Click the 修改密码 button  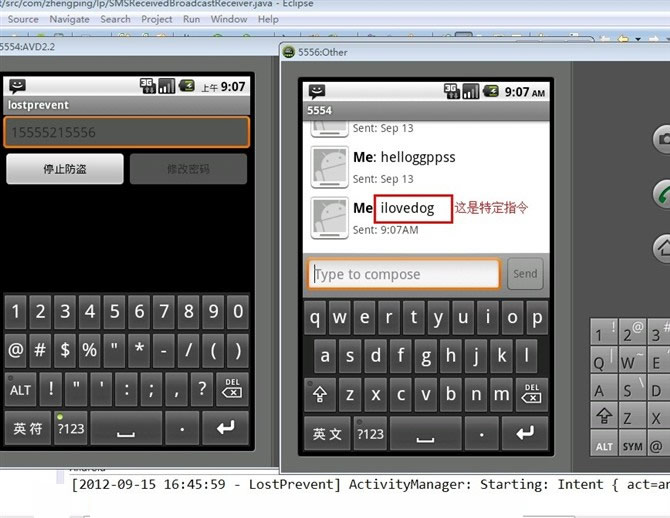coord(188,169)
